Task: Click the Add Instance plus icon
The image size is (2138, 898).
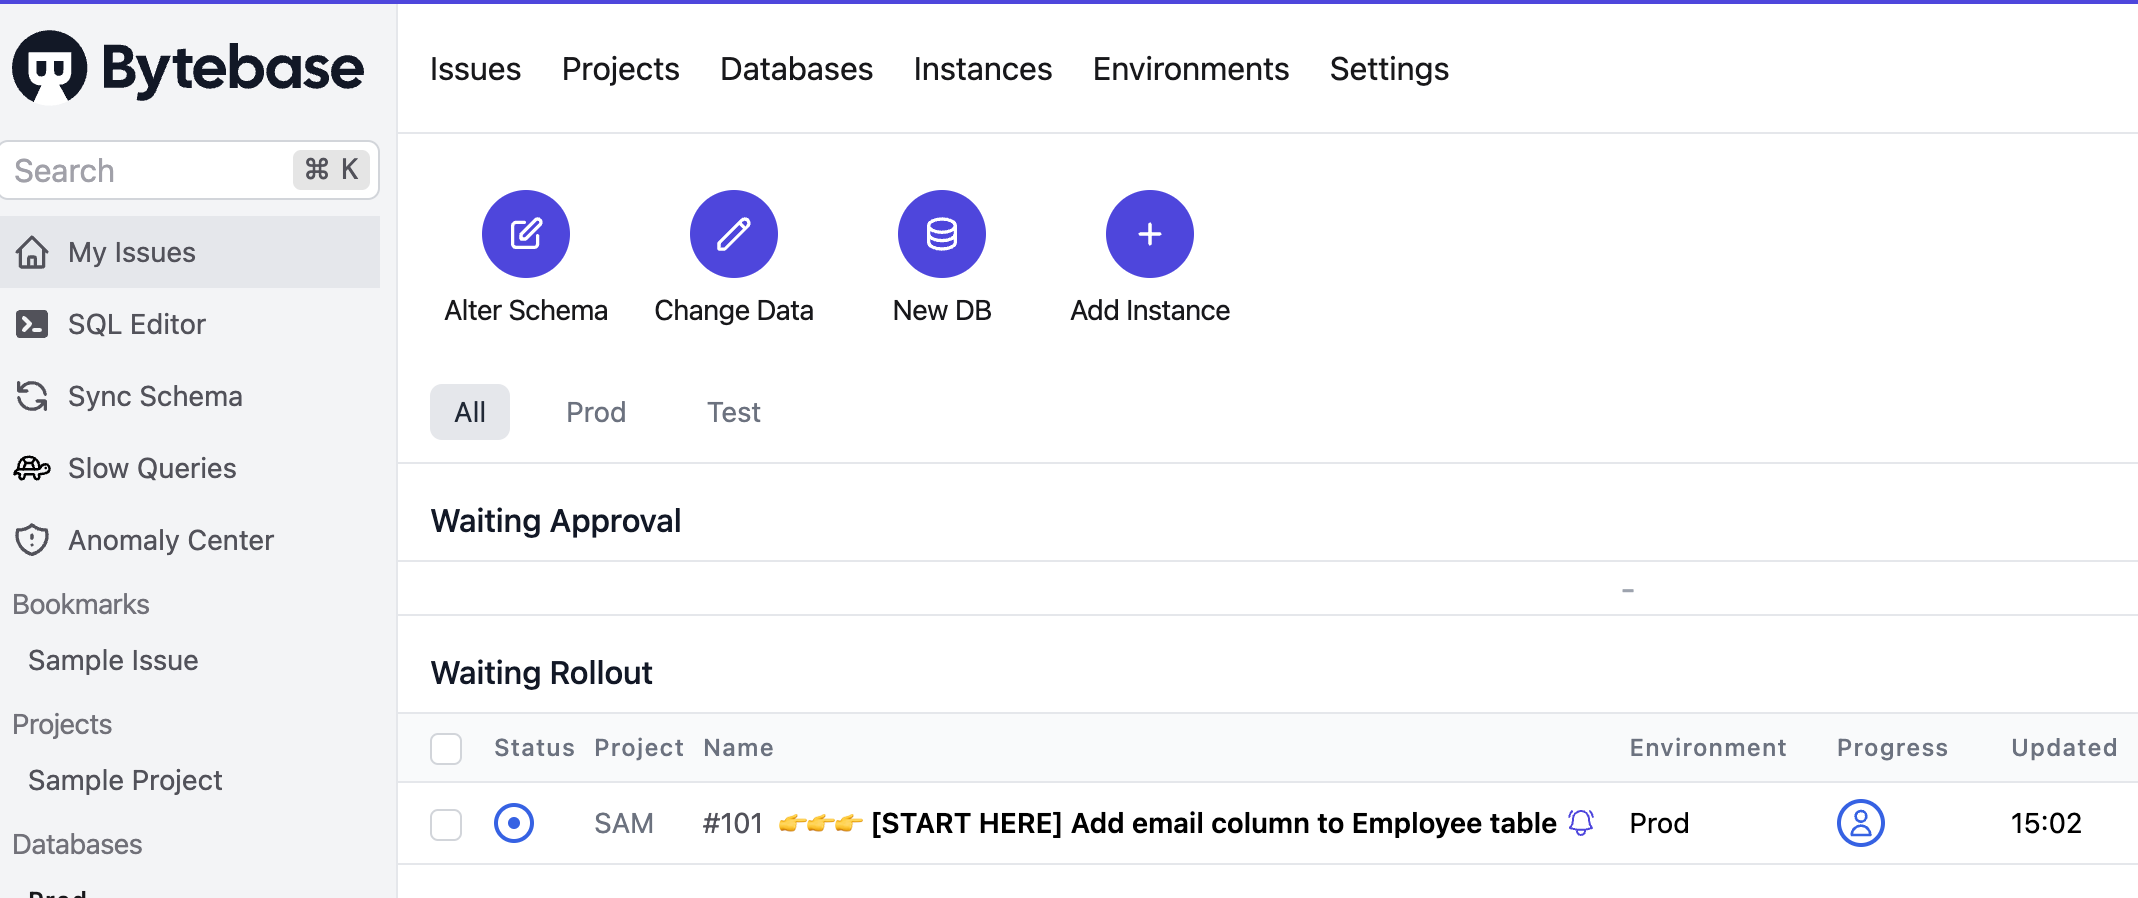Action: click(1149, 234)
